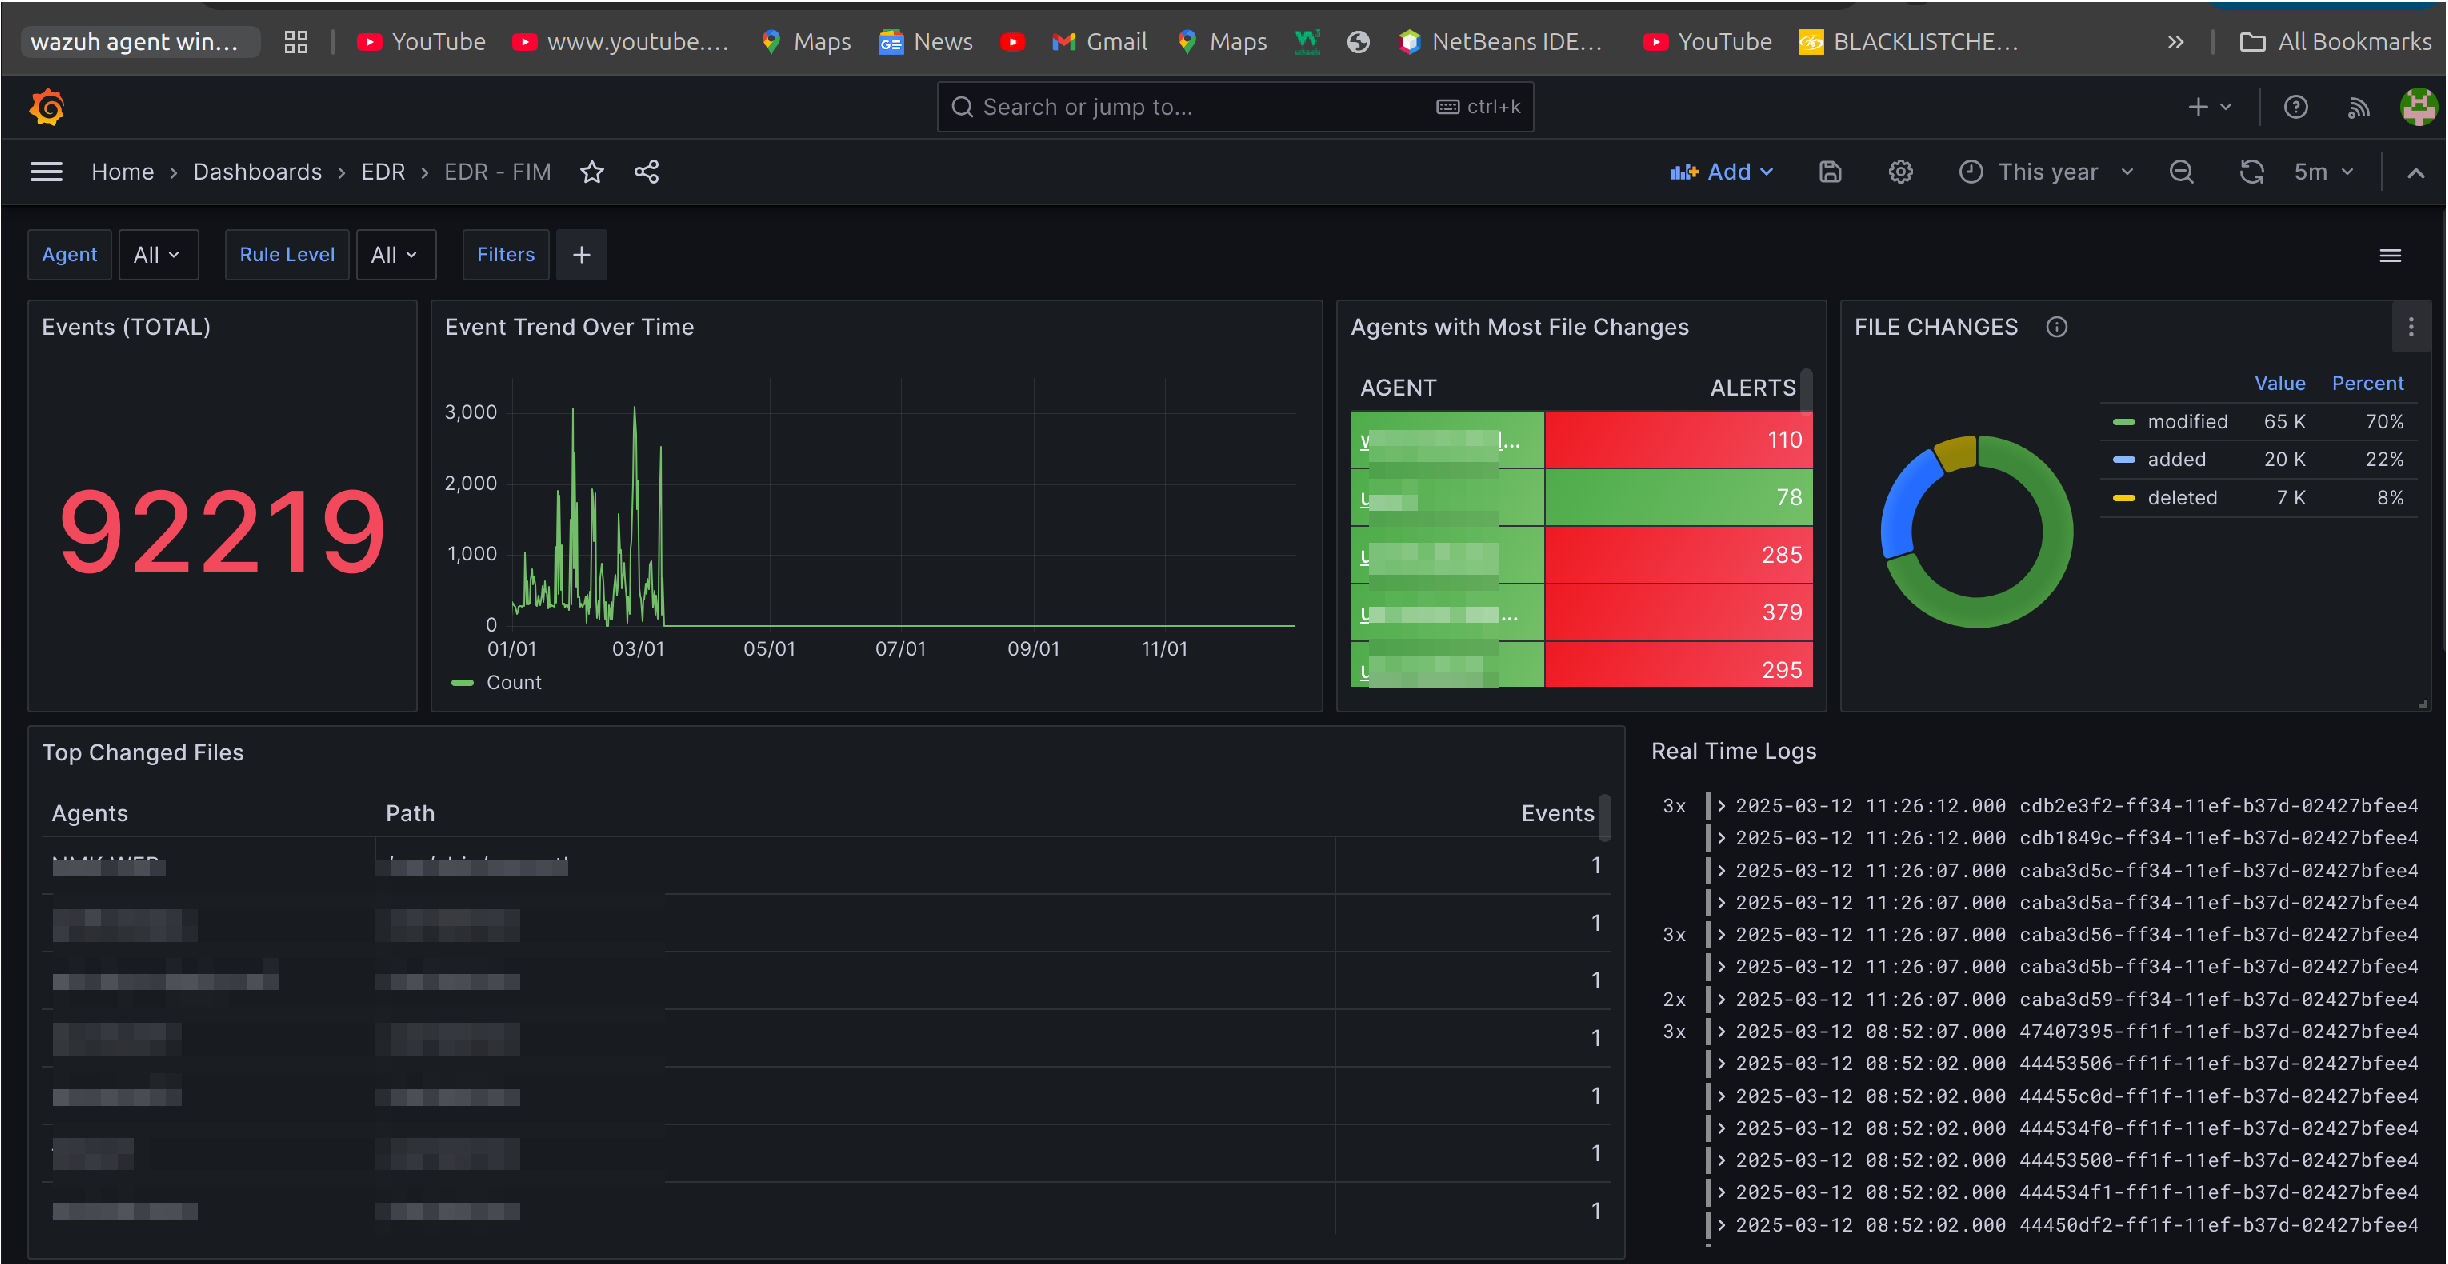Star the EDR - FIM dashboard

(592, 172)
